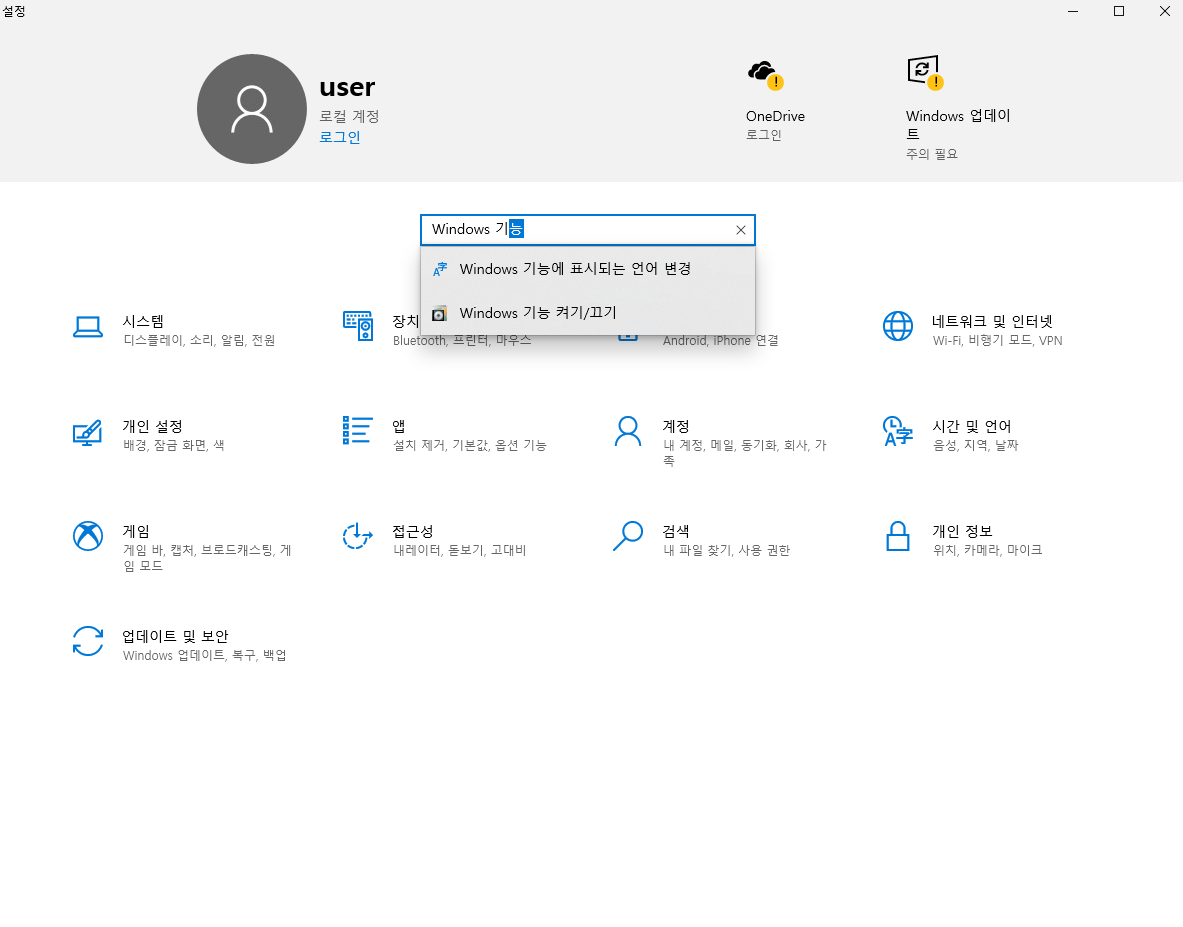Screen dimensions: 1183x927
Task: Open 개인 설정 category title
Action: pyautogui.click(x=152, y=426)
